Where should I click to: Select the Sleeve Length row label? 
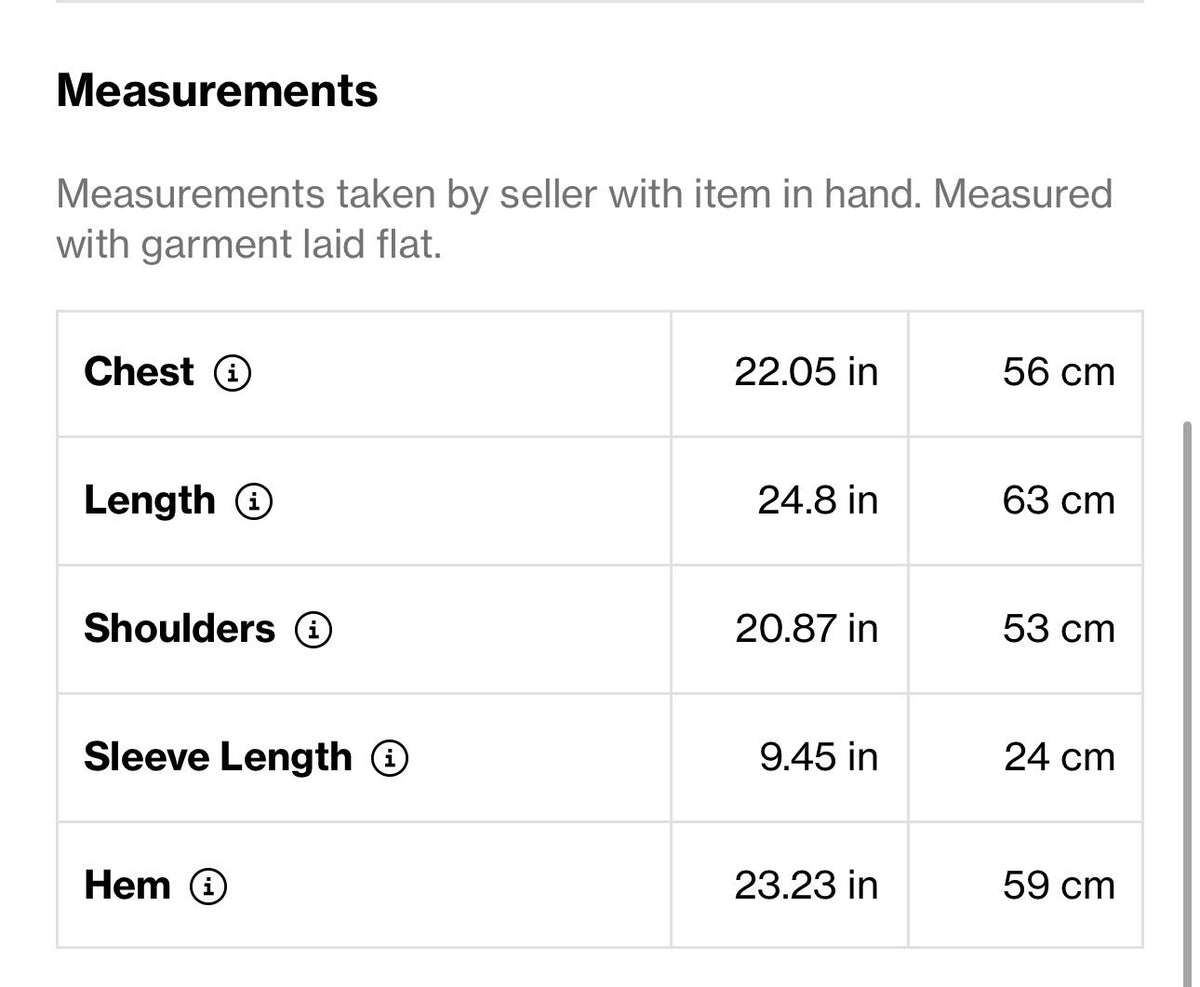click(x=218, y=758)
